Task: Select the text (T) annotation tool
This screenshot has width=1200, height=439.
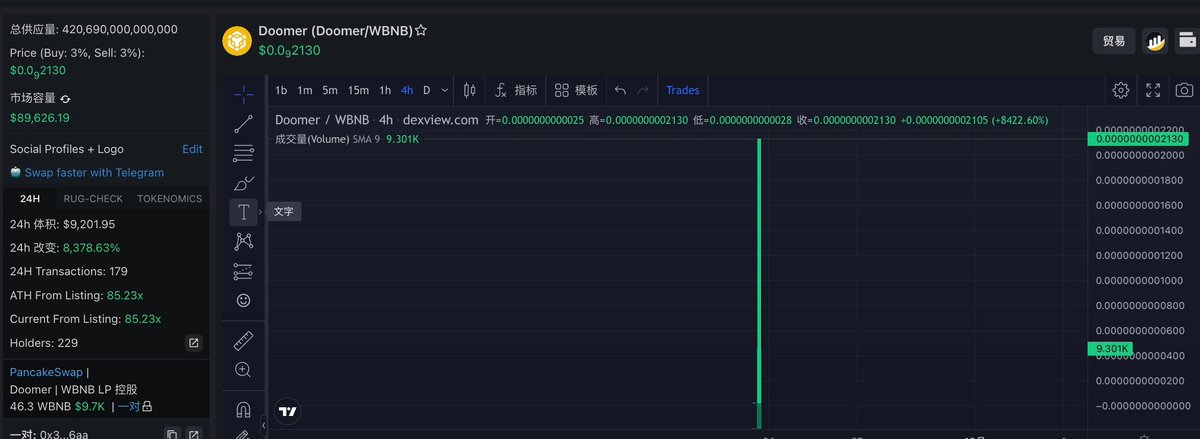Action: [x=243, y=212]
